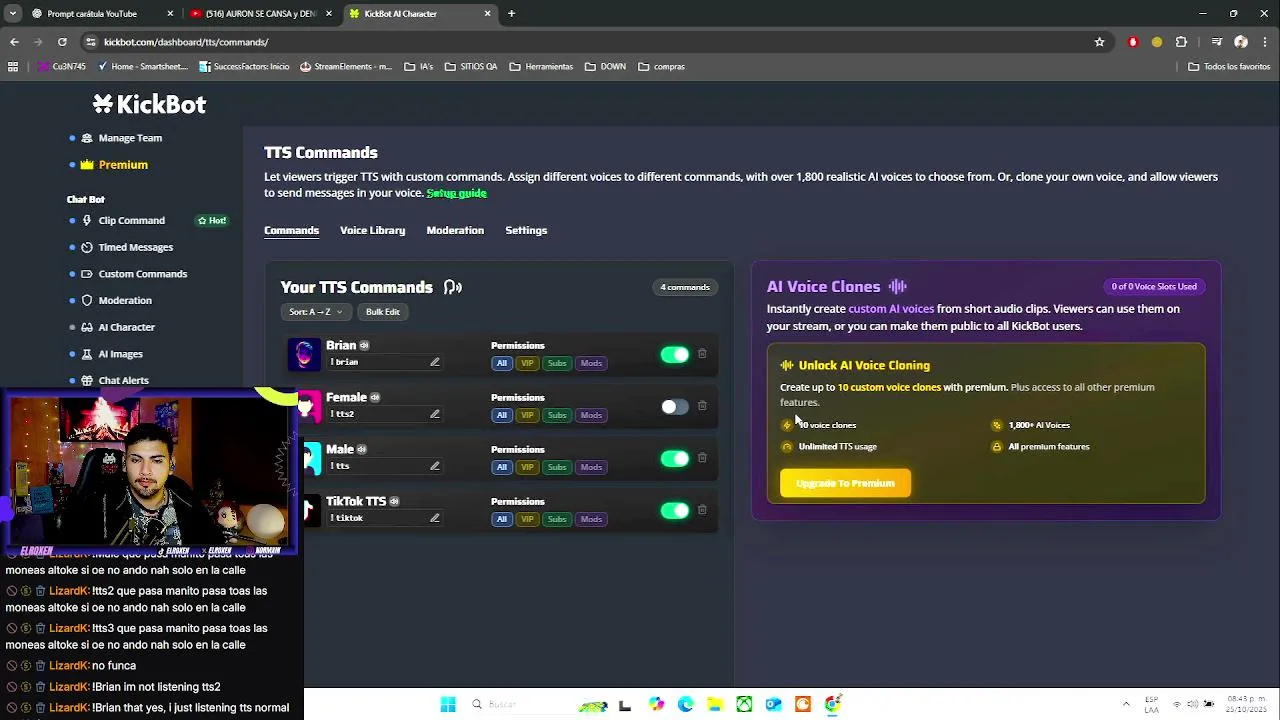The height and width of the screenshot is (720, 1280).
Task: Open the Chrome apps grid in bookmarks bar
Action: click(13, 66)
